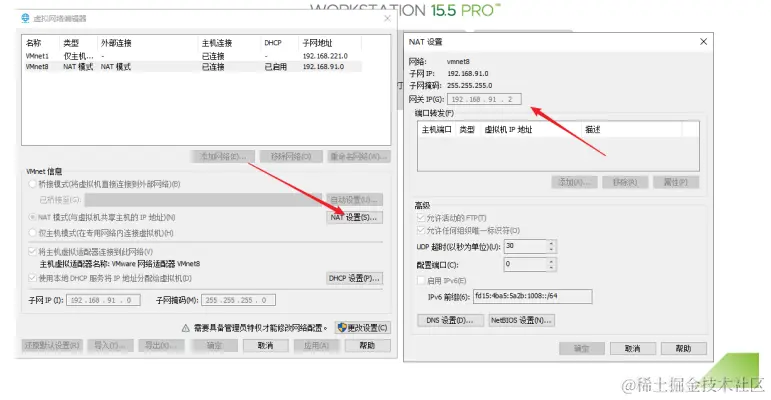
Task: Click the Virtual Network Editor globe icon
Action: (25, 18)
